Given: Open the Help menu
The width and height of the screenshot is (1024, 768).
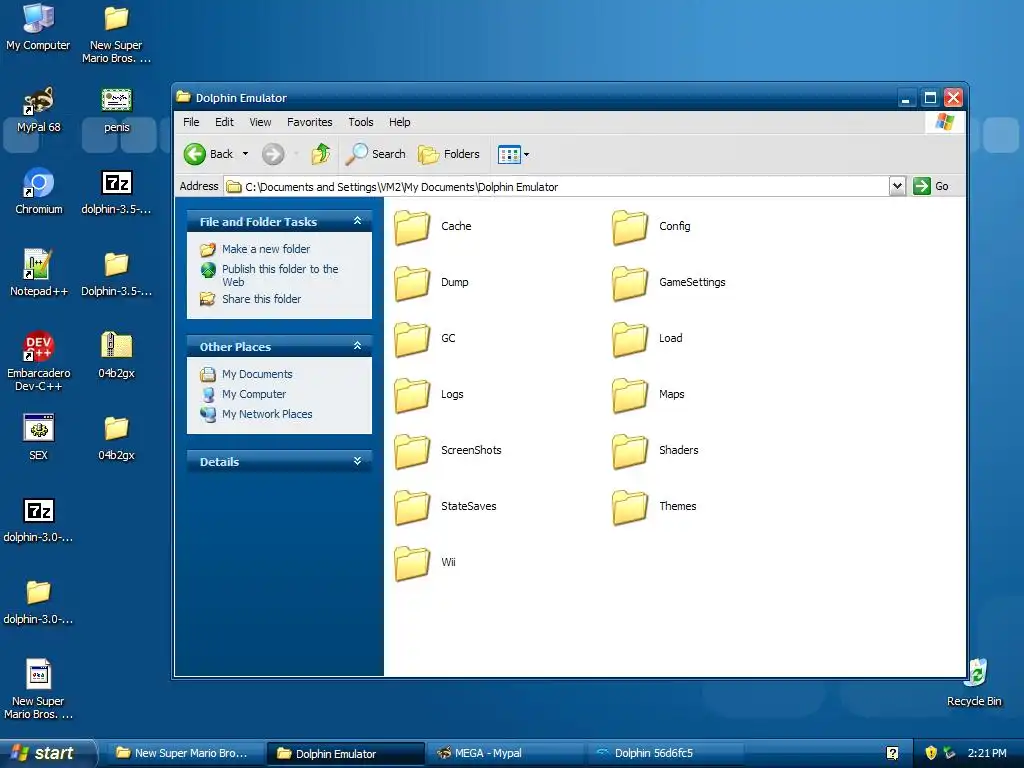Looking at the screenshot, I should (400, 122).
